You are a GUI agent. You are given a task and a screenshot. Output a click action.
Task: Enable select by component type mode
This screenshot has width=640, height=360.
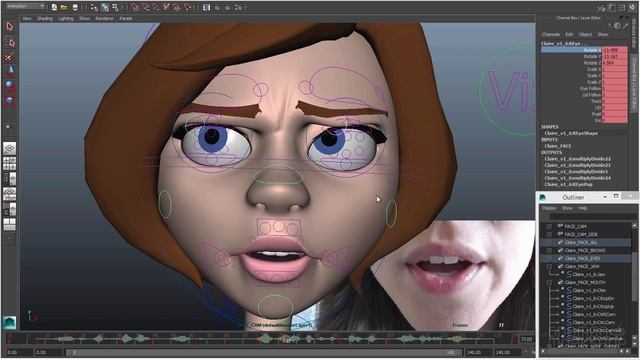coord(116,7)
